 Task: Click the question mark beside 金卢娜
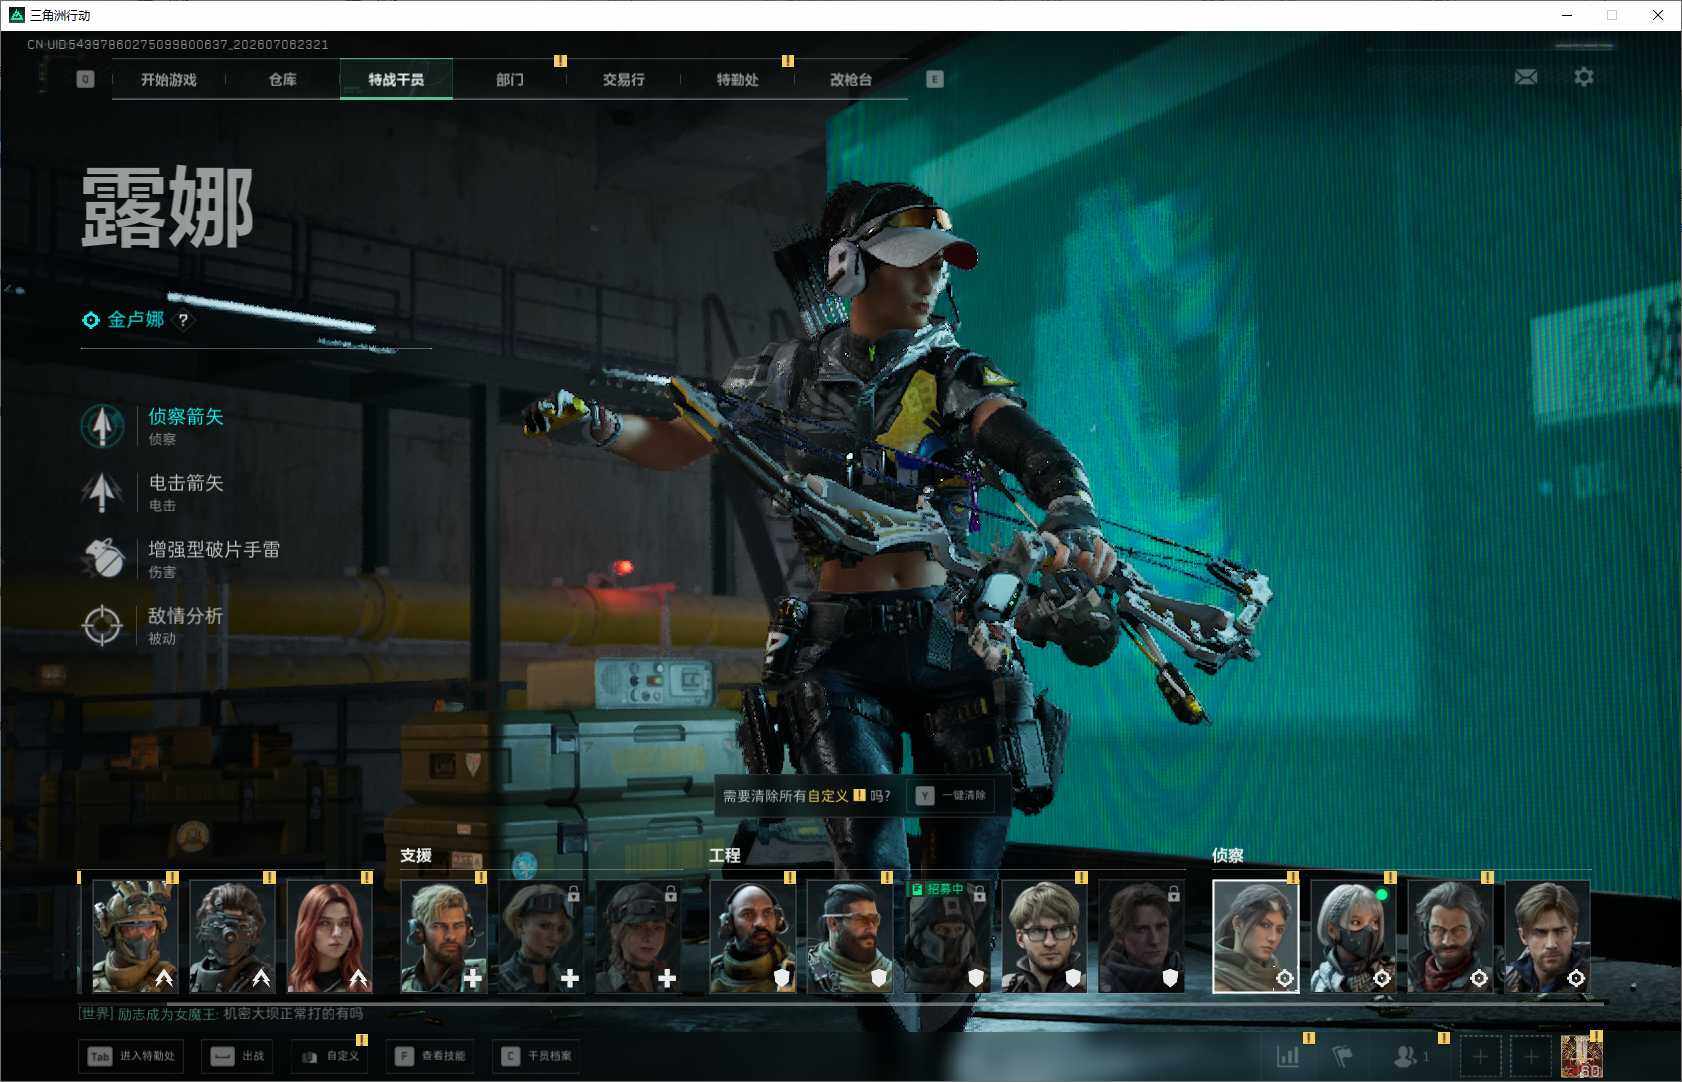[183, 320]
